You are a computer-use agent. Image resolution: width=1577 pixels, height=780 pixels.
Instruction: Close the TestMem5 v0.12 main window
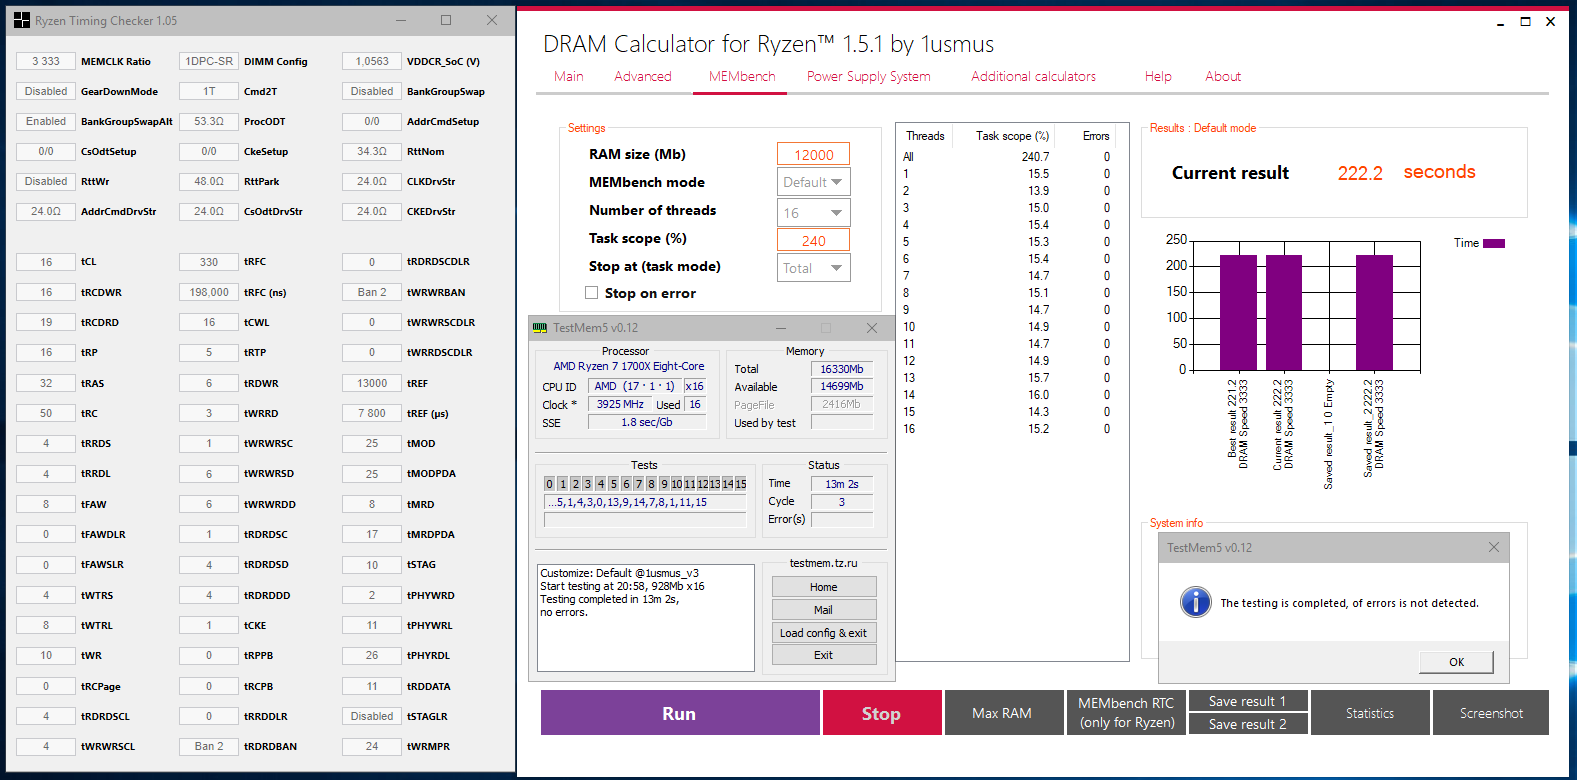872,328
